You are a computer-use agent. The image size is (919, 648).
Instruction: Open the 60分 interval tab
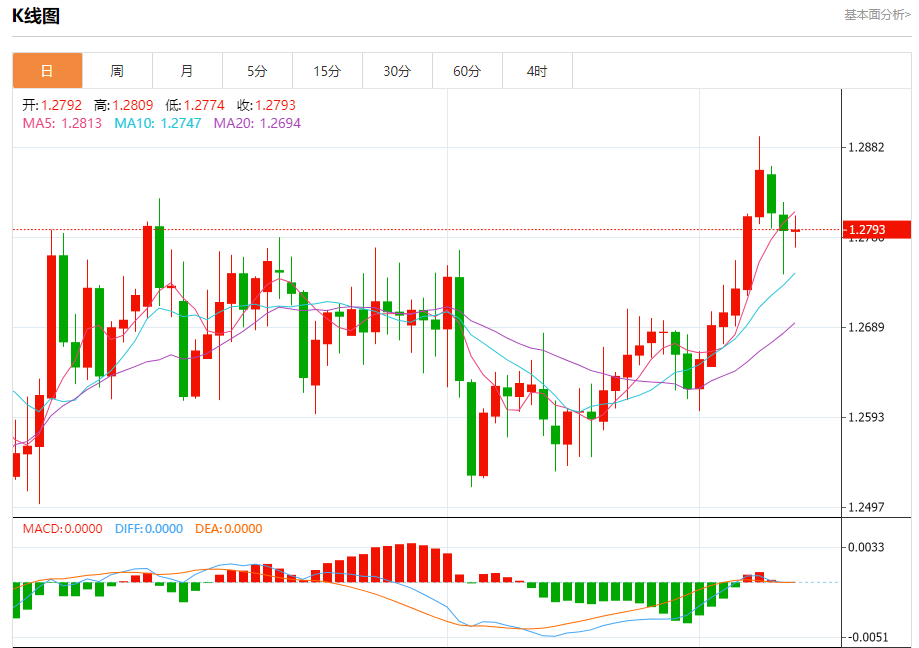click(467, 71)
